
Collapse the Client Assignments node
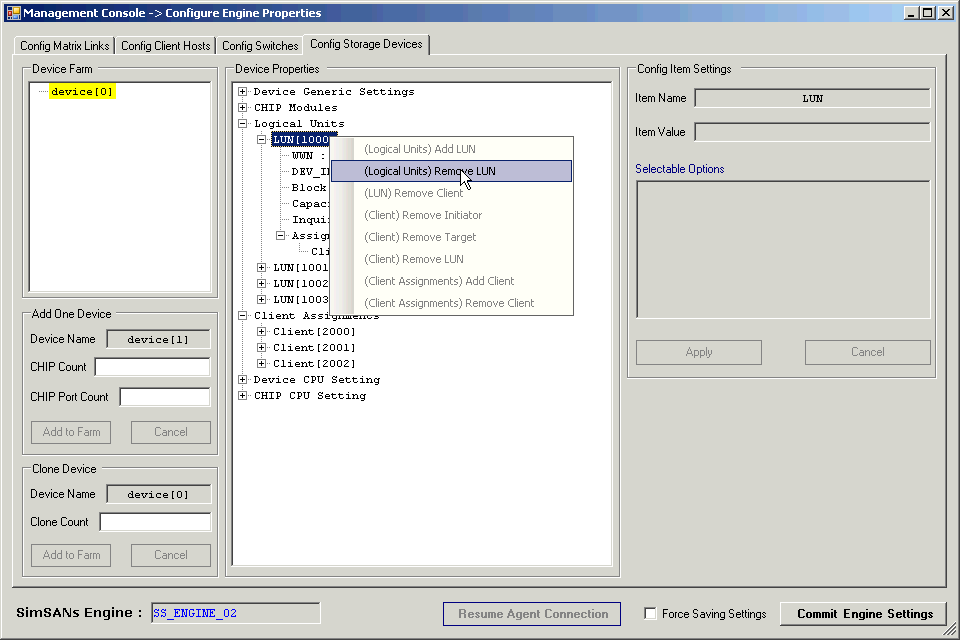[242, 315]
